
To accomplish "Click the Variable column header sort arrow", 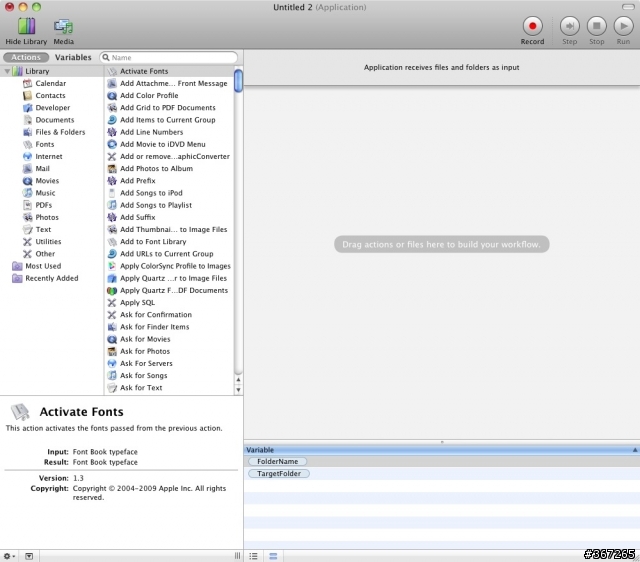I will click(x=635, y=450).
